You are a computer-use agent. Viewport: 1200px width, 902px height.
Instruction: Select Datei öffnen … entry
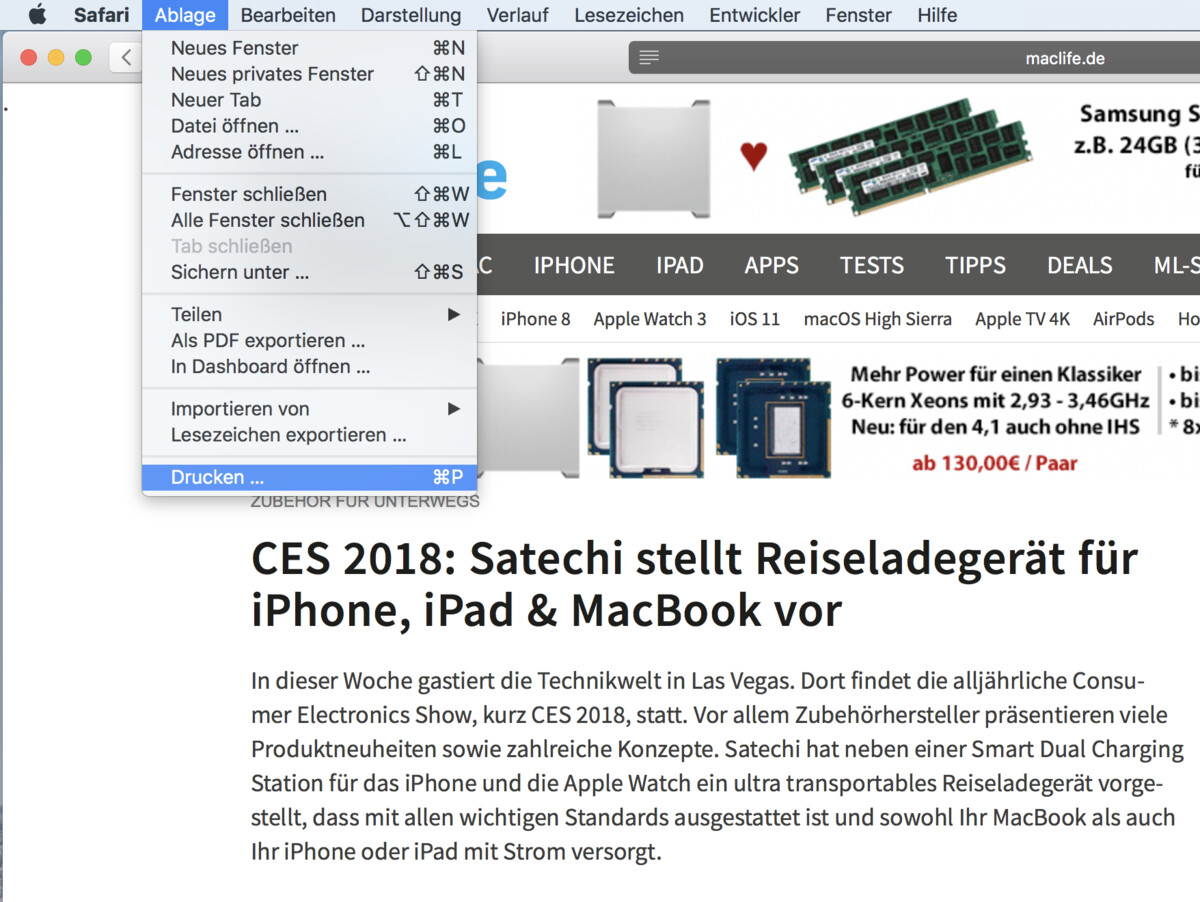309,126
